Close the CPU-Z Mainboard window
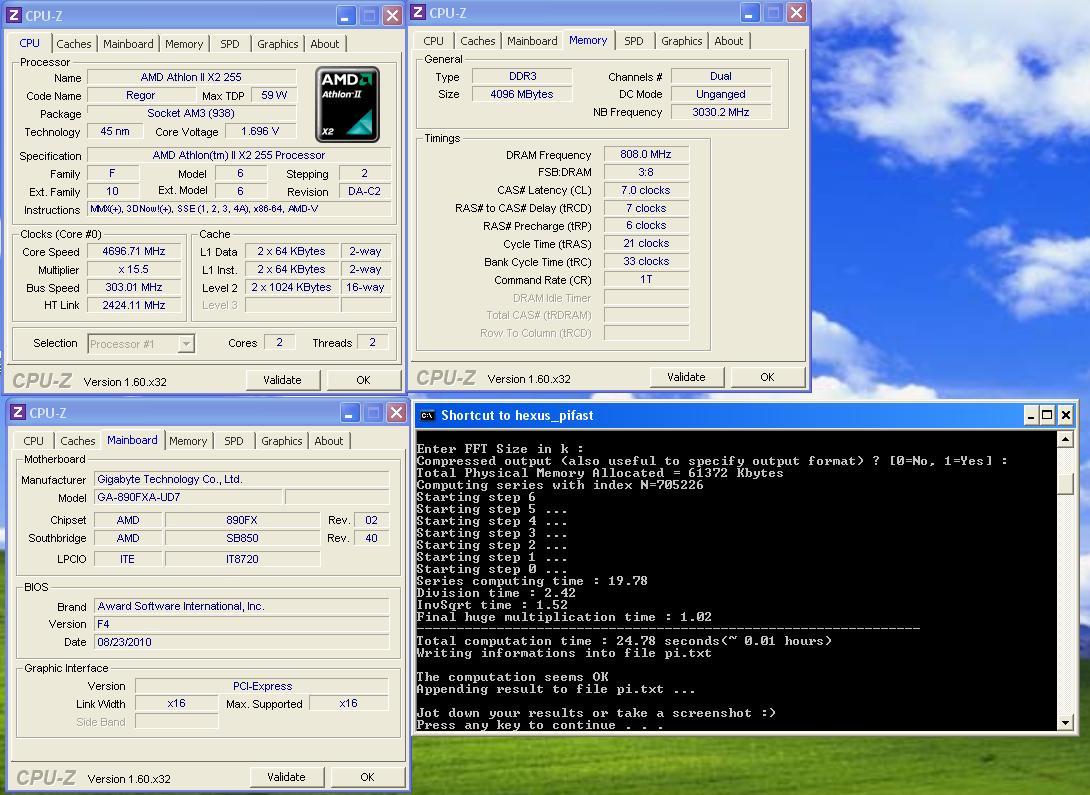This screenshot has height=795, width=1090. click(396, 413)
